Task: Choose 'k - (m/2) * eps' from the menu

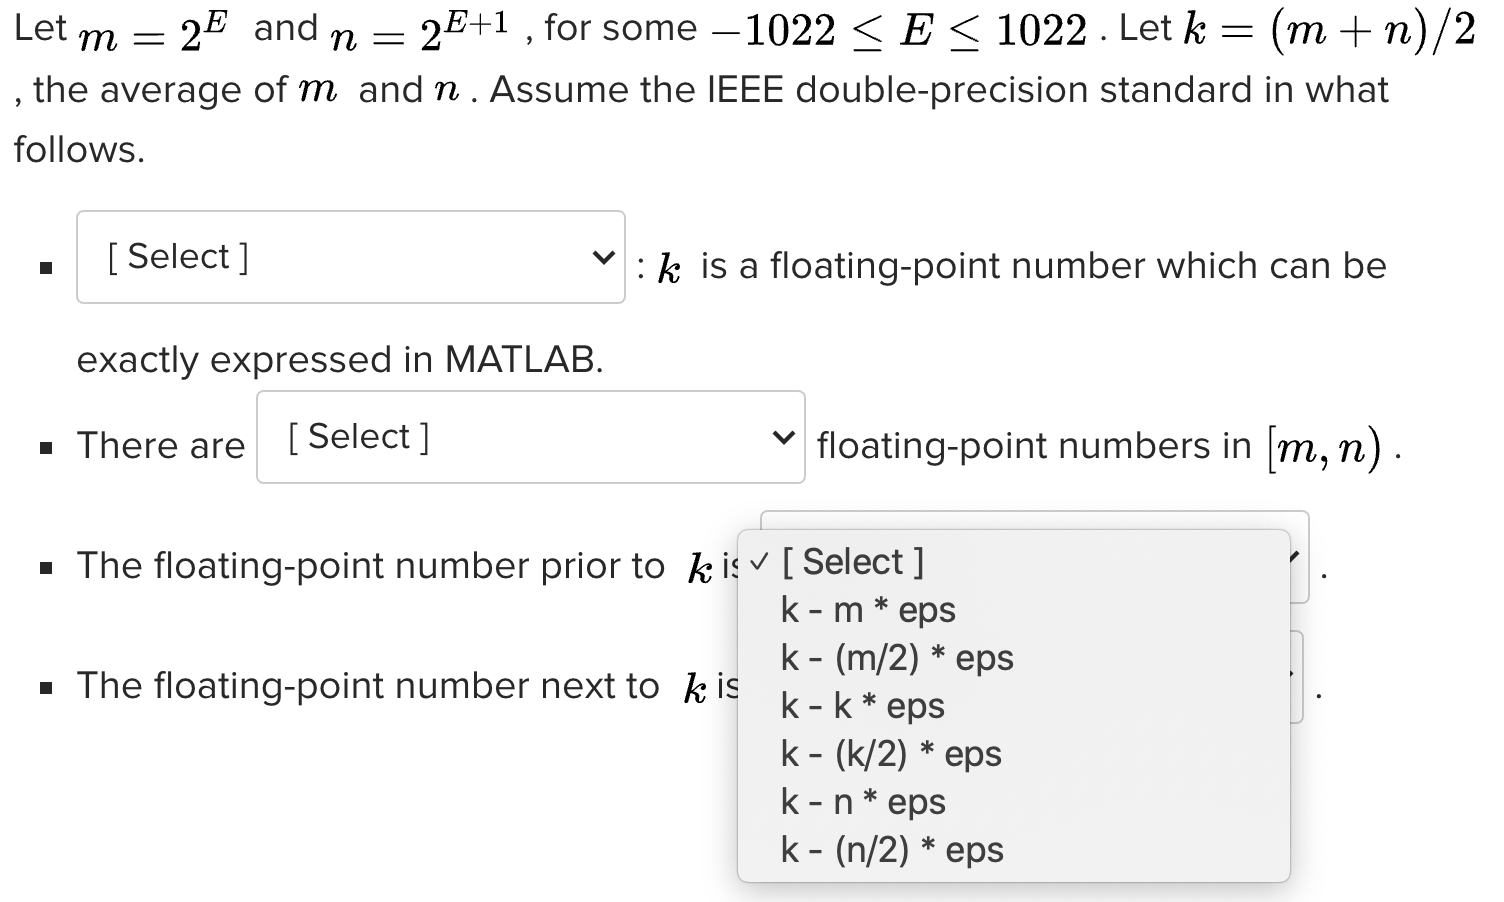Action: (897, 657)
